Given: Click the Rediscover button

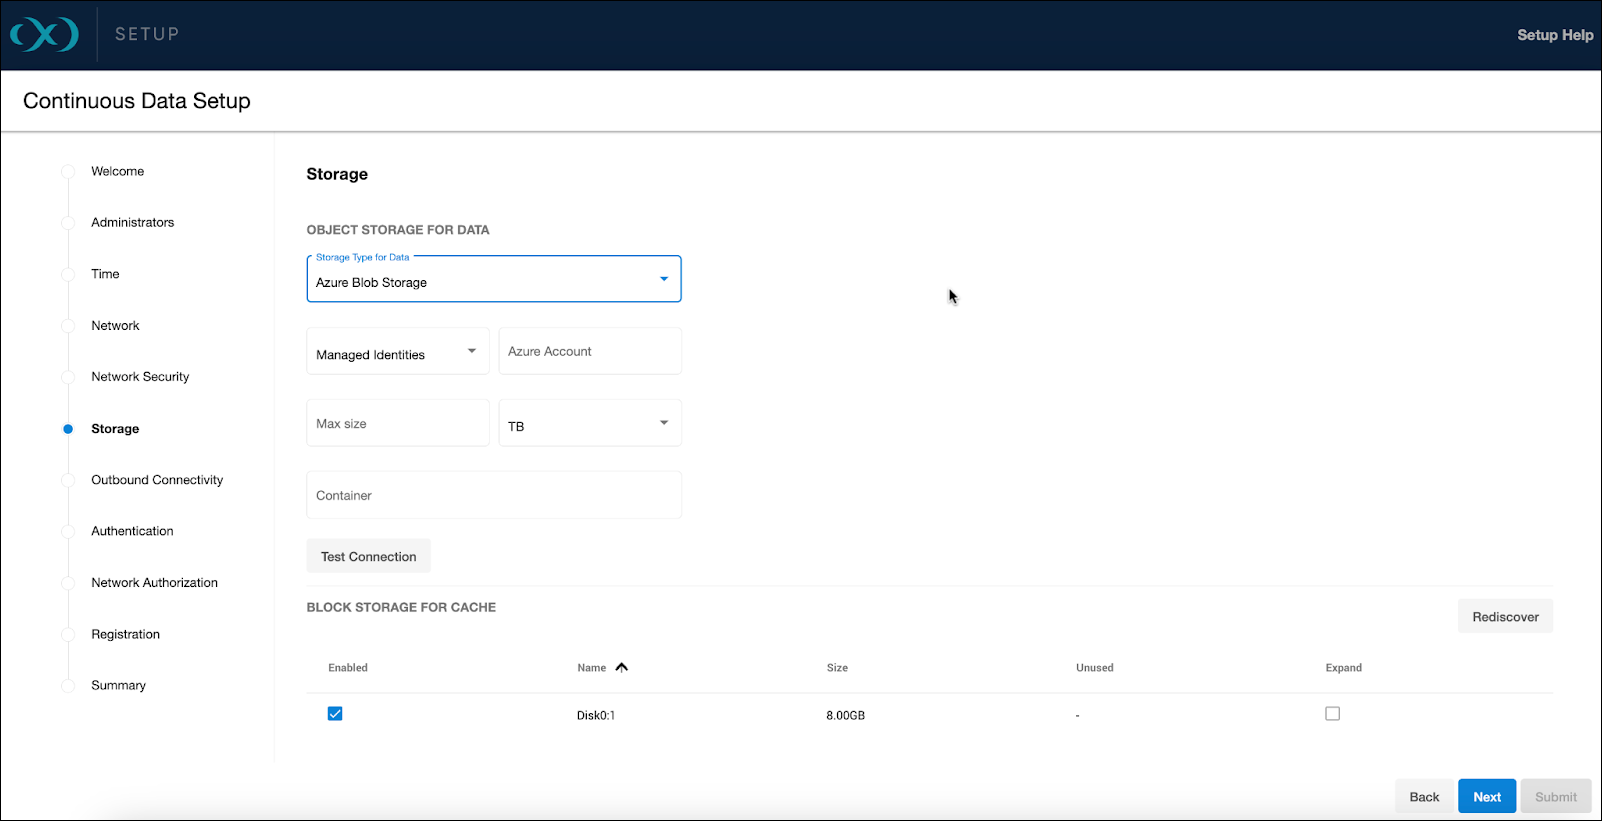Looking at the screenshot, I should pyautogui.click(x=1504, y=617).
